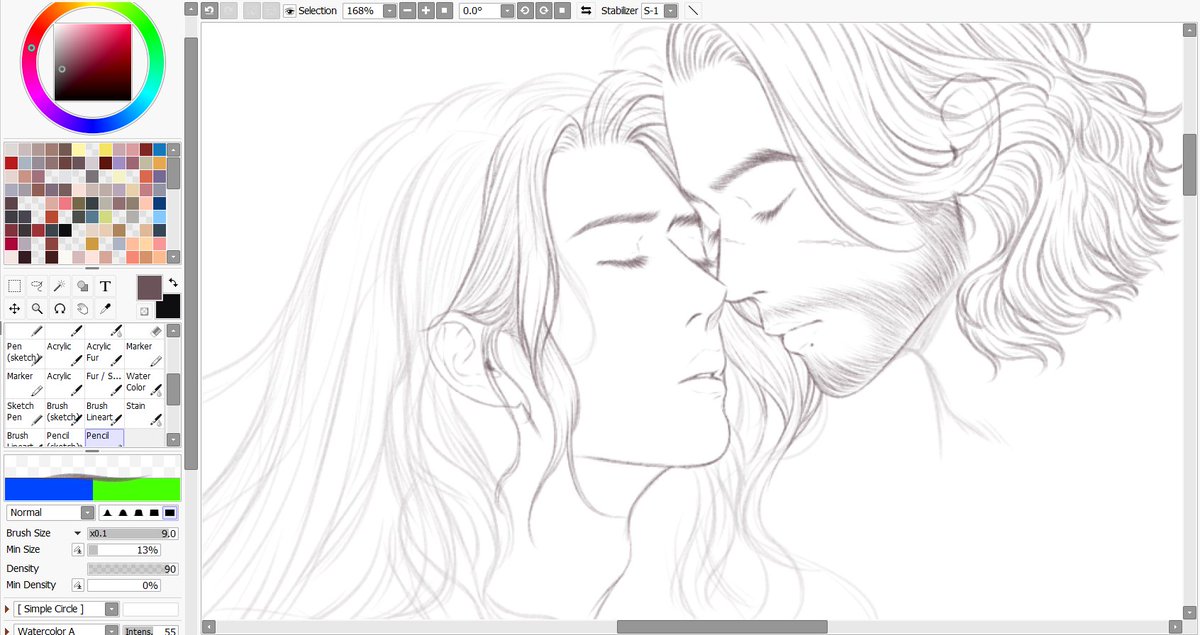Choose the Brush (sketch) tool
Image resolution: width=1200 pixels, height=635 pixels.
[64, 411]
